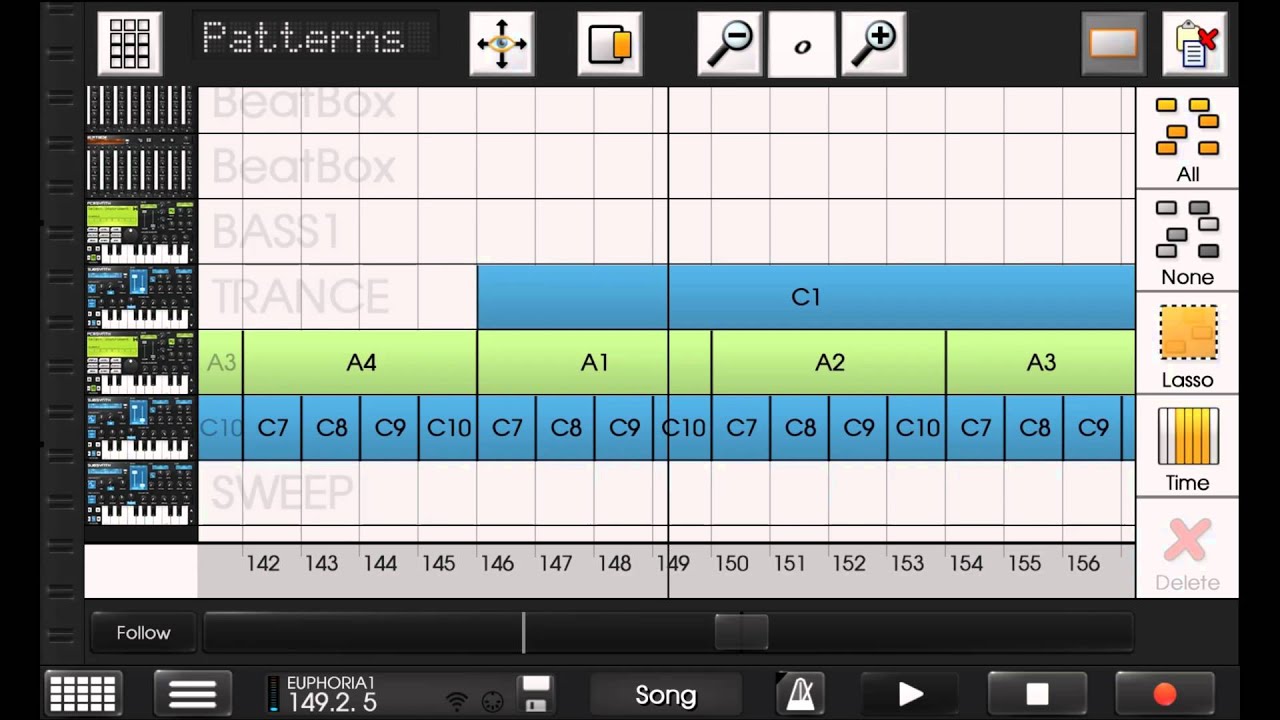Start playback with the Play button
Viewport: 1280px width, 720px height.
[909, 694]
